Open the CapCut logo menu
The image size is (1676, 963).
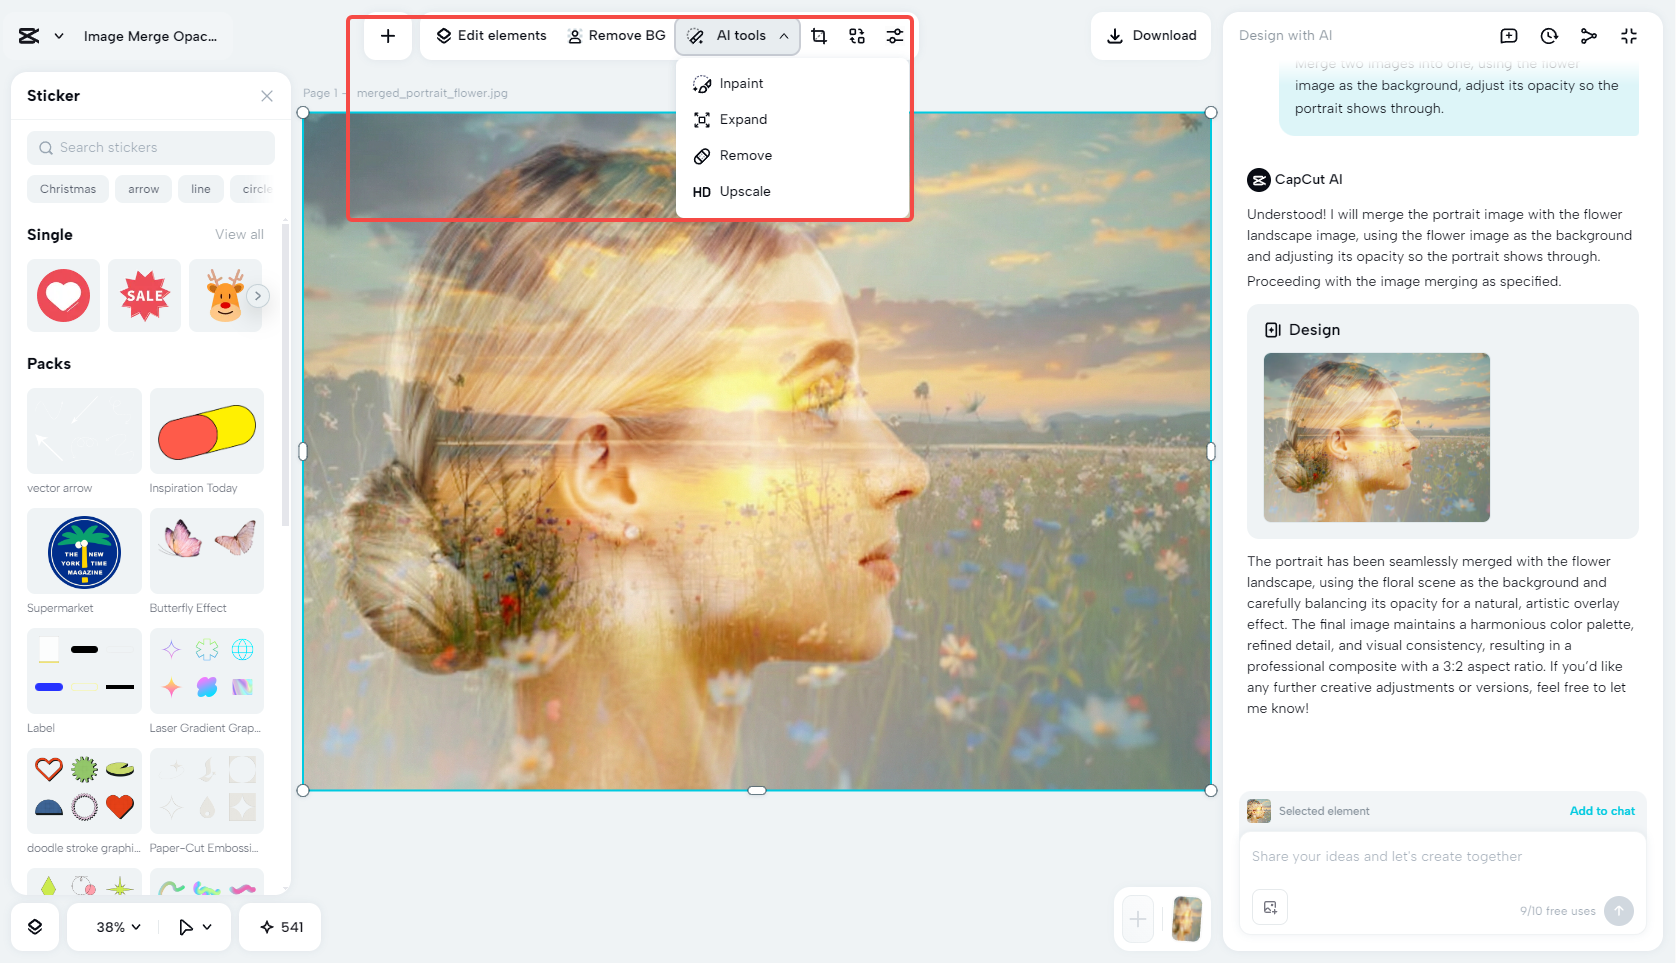pyautogui.click(x=29, y=36)
